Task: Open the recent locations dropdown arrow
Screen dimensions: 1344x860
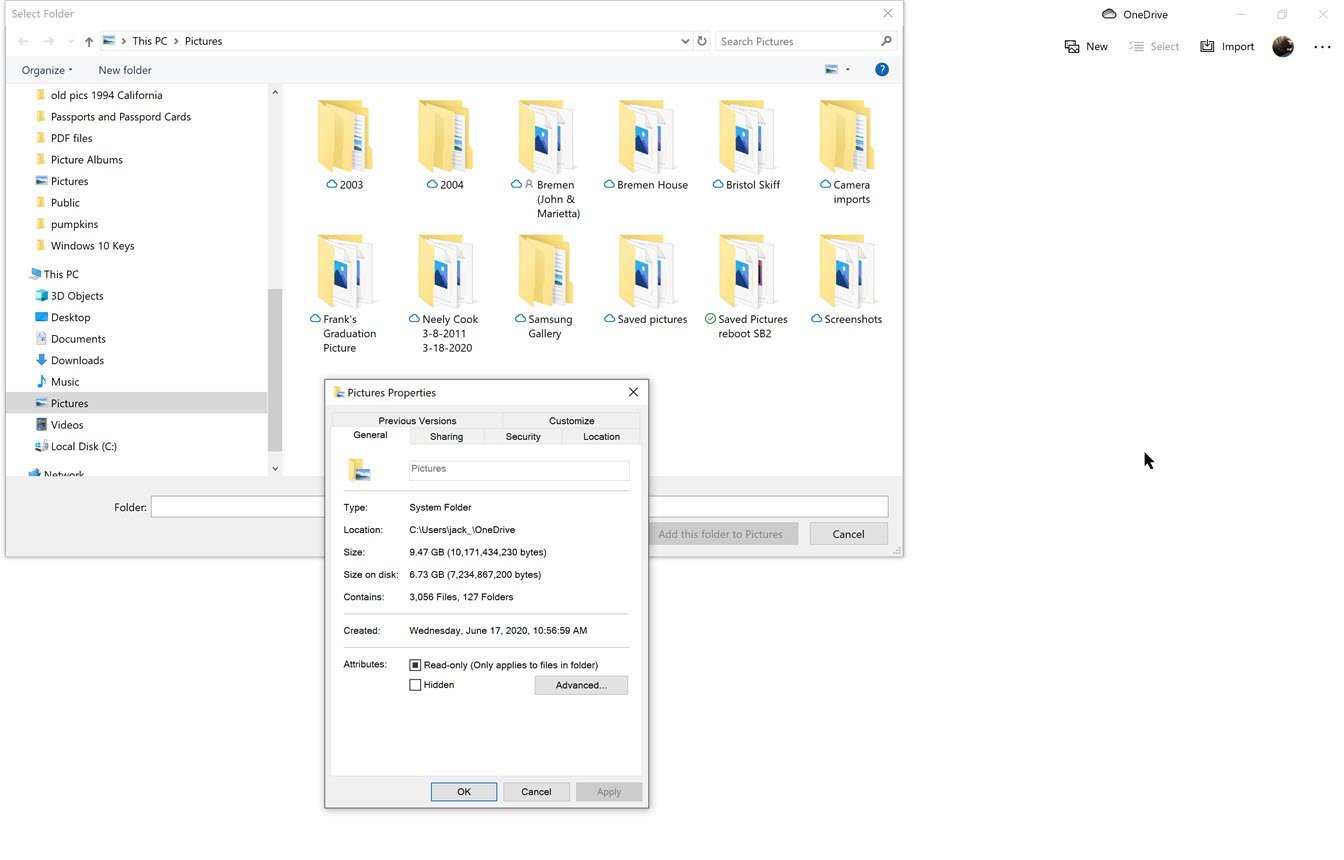Action: [70, 41]
